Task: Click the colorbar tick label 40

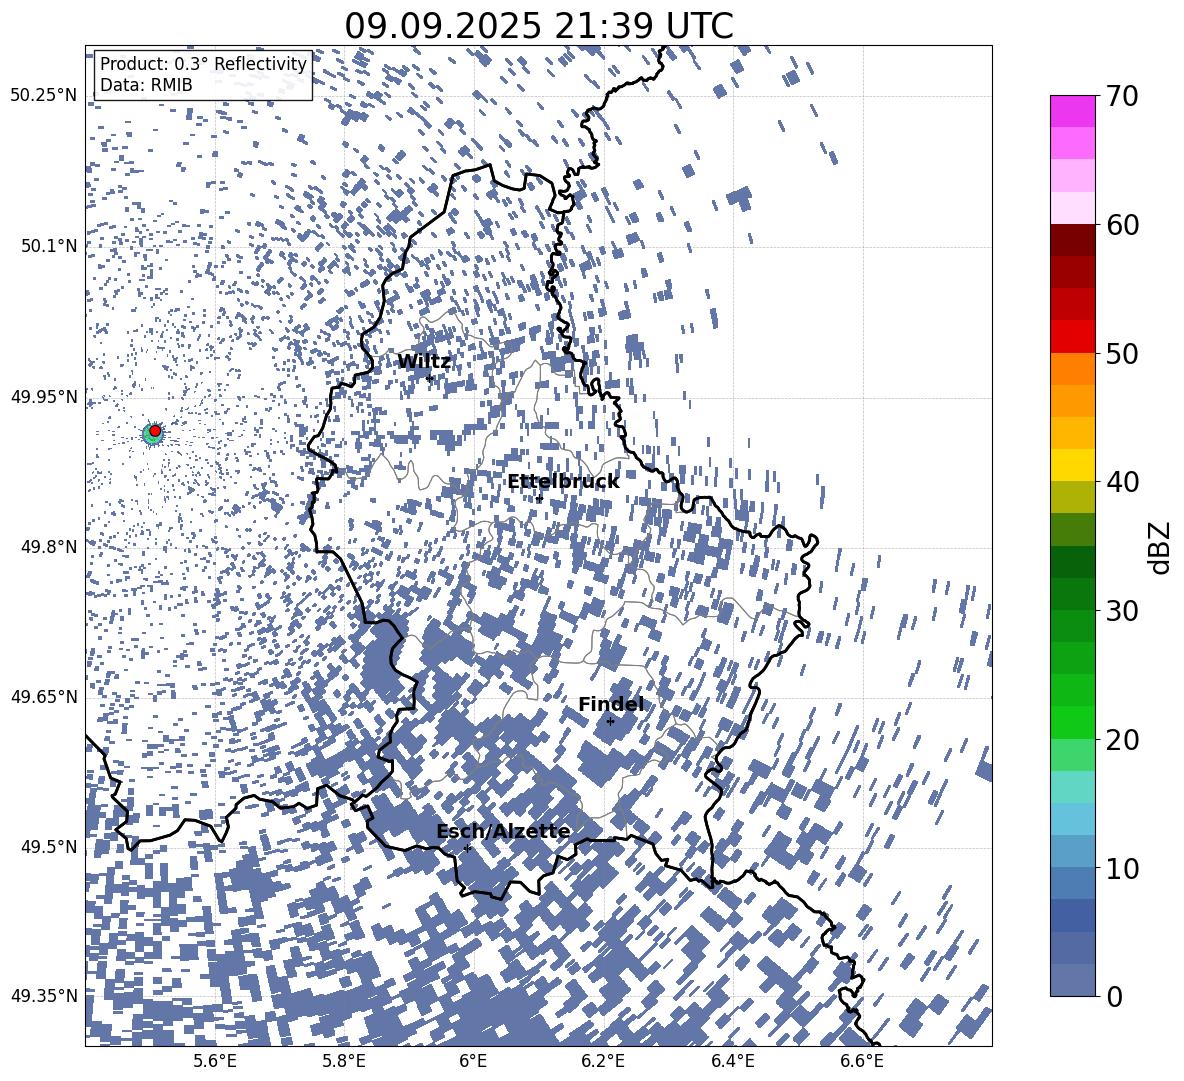Action: pyautogui.click(x=1122, y=482)
